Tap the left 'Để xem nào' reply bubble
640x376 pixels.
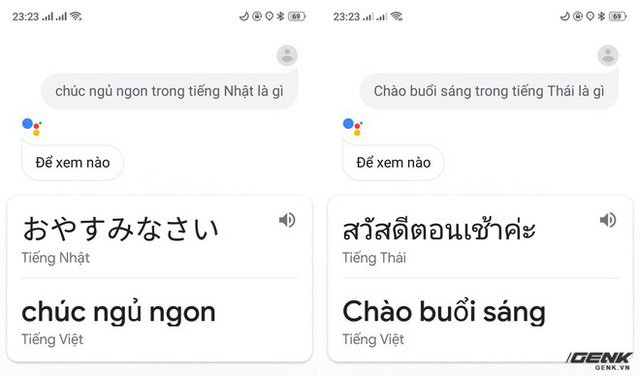coord(73,162)
